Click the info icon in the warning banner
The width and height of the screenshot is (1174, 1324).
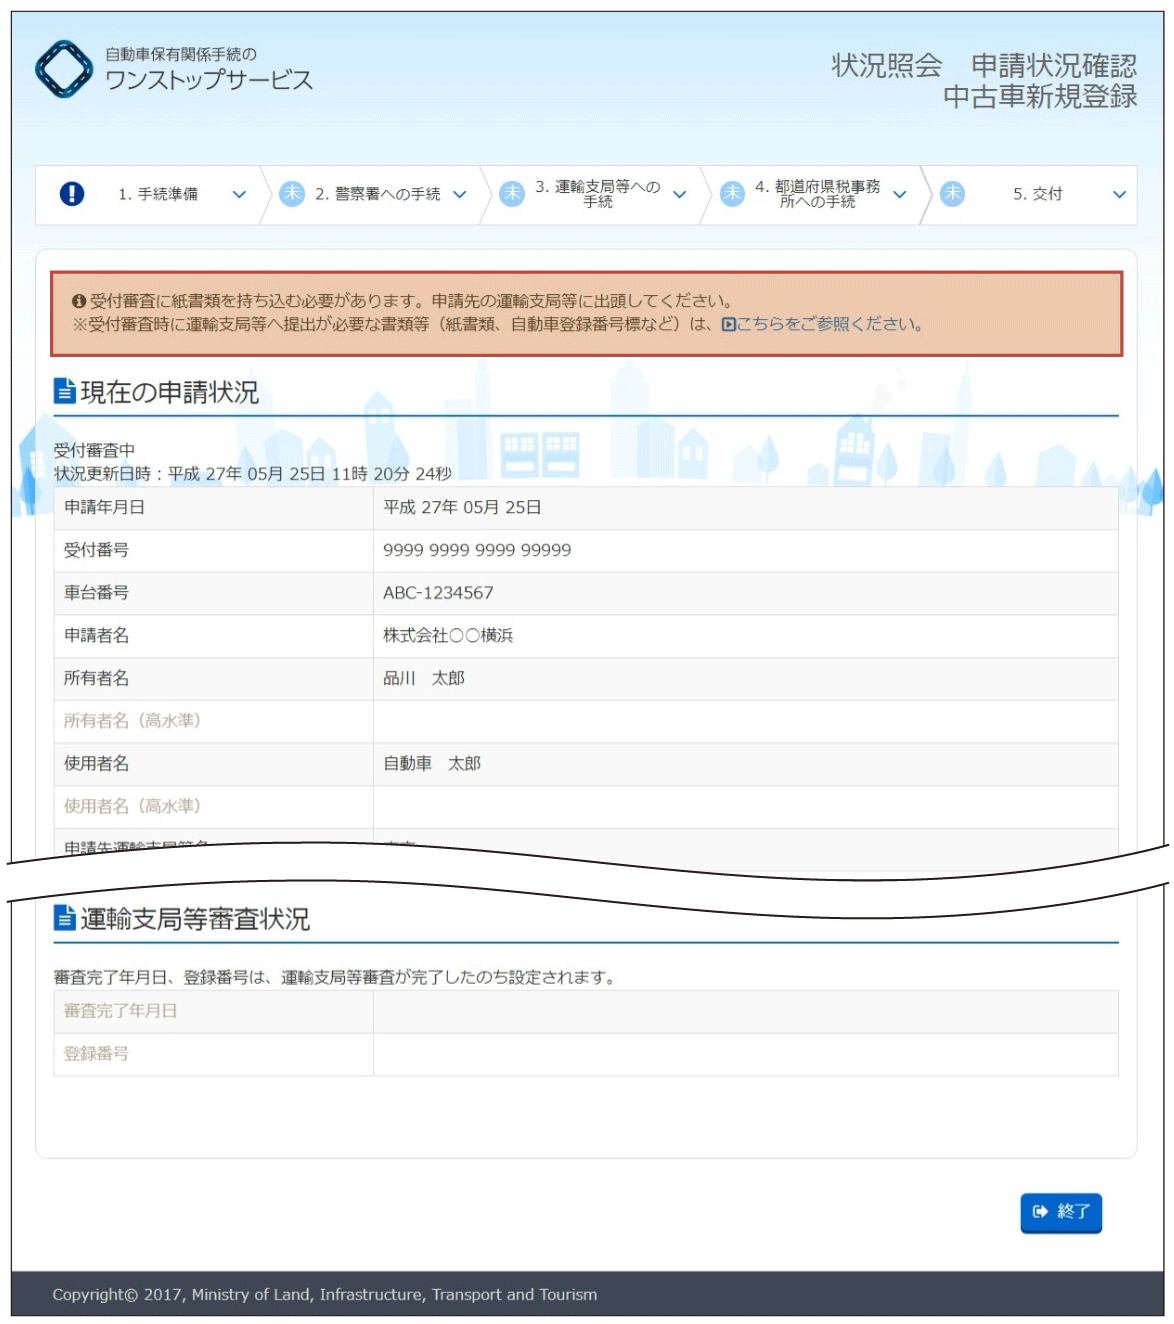(79, 301)
